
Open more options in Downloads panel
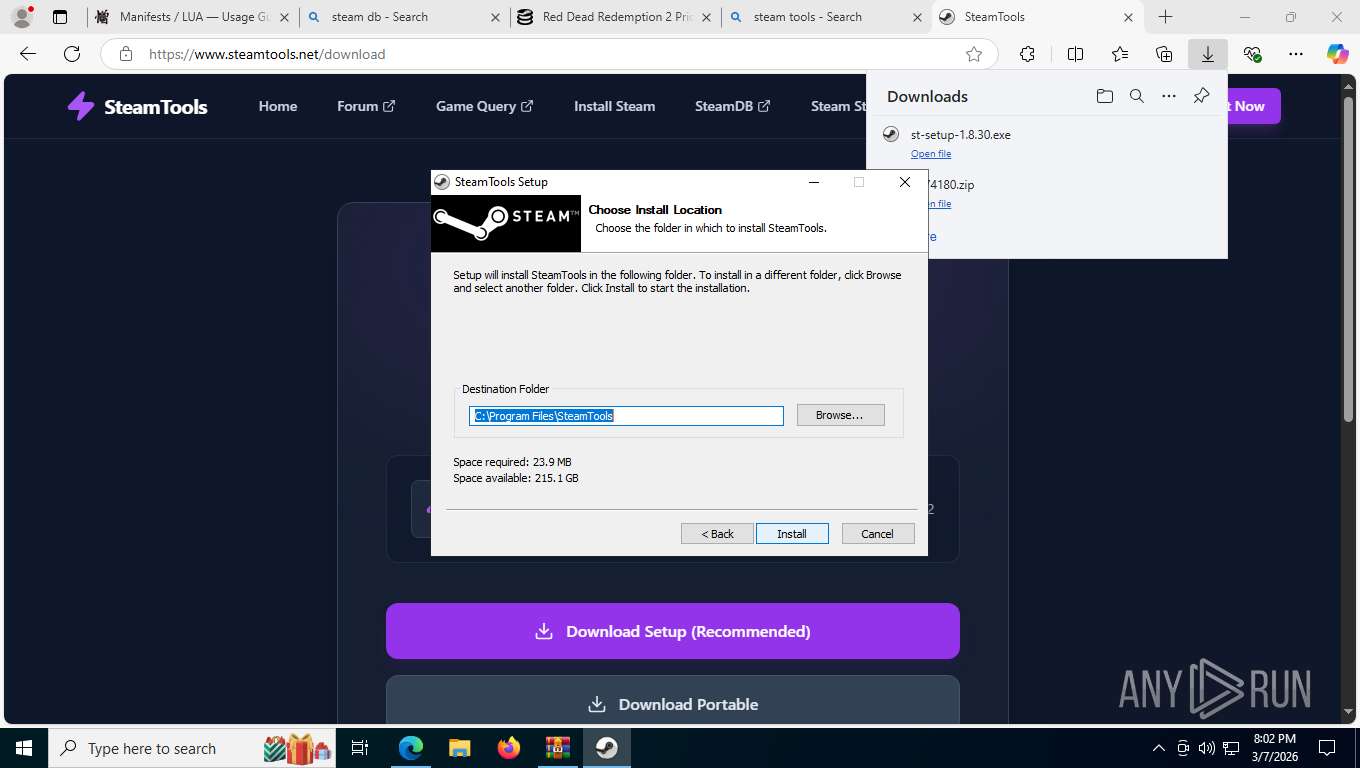[x=1169, y=96]
